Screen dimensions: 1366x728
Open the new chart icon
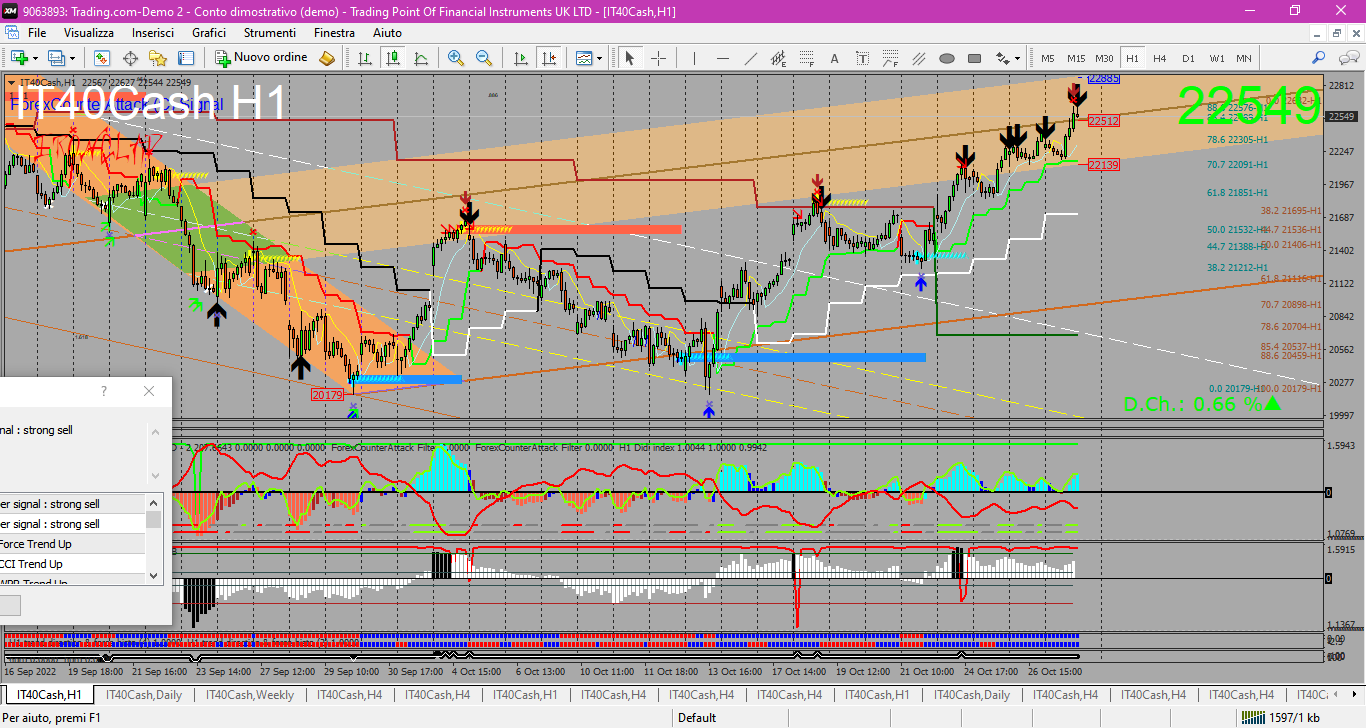click(19, 58)
